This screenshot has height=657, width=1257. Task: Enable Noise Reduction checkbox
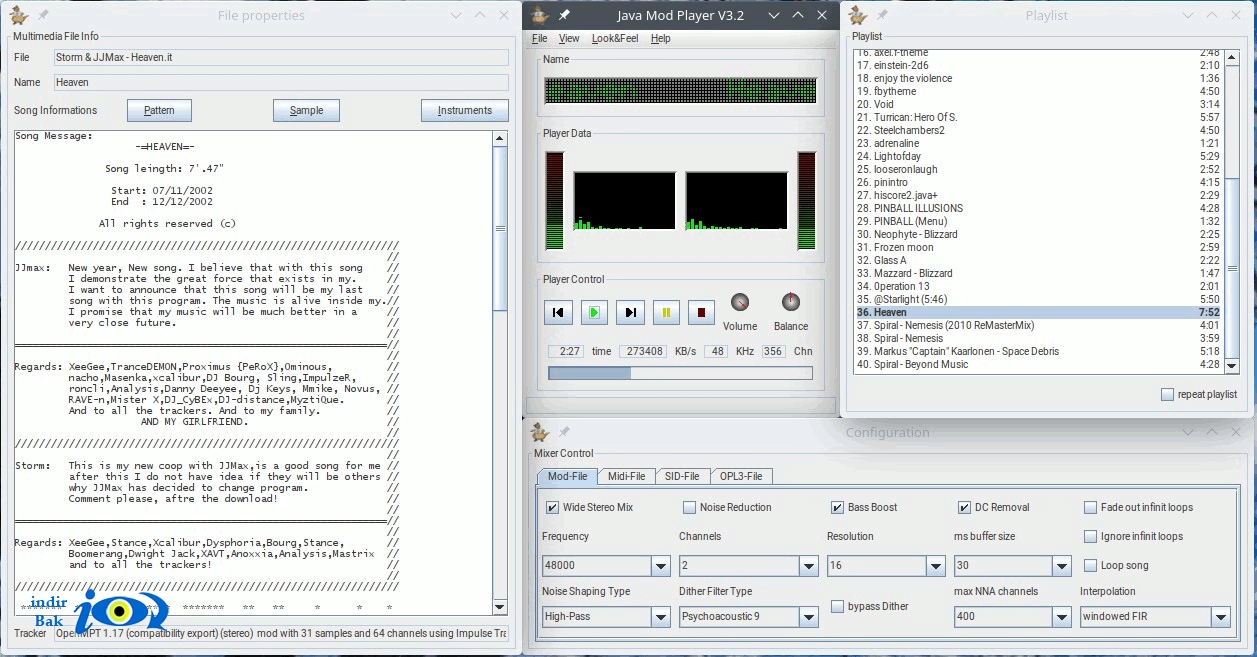tap(690, 507)
